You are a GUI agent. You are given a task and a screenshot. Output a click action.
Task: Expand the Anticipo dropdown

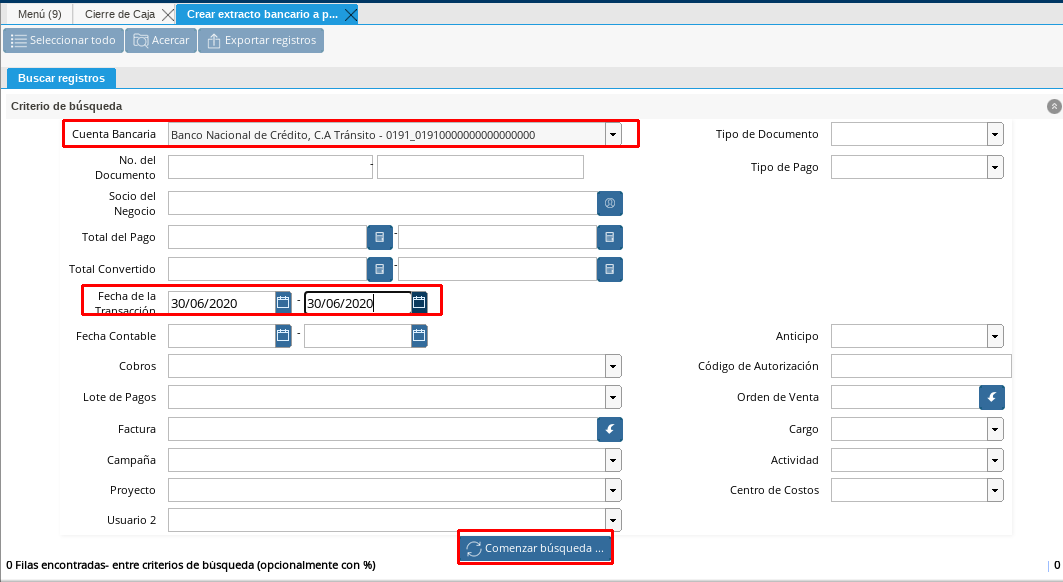pyautogui.click(x=995, y=336)
